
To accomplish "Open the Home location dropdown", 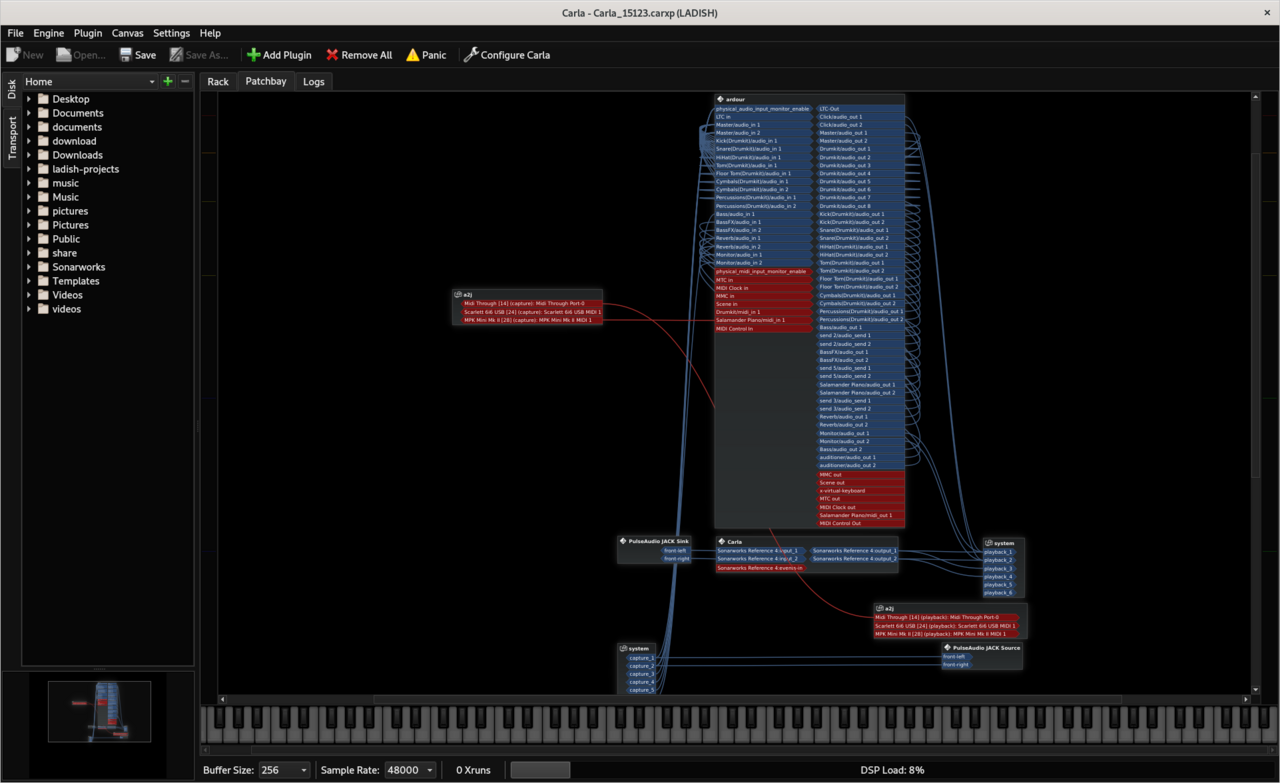I will click(x=90, y=82).
